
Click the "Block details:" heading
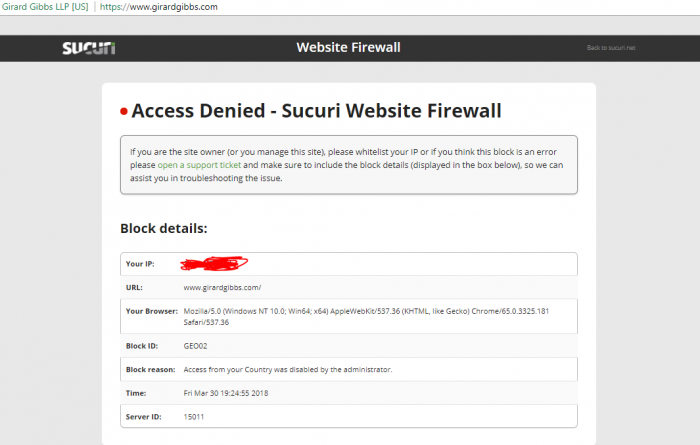pos(163,228)
